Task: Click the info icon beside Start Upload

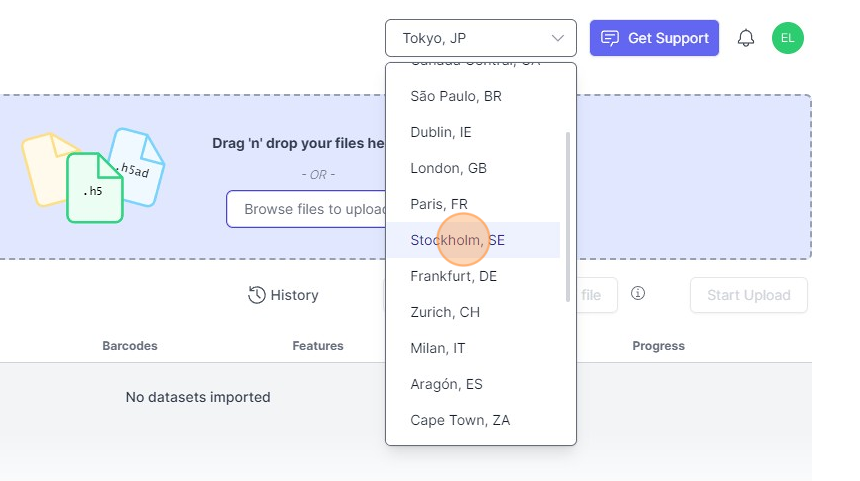Action: [638, 293]
